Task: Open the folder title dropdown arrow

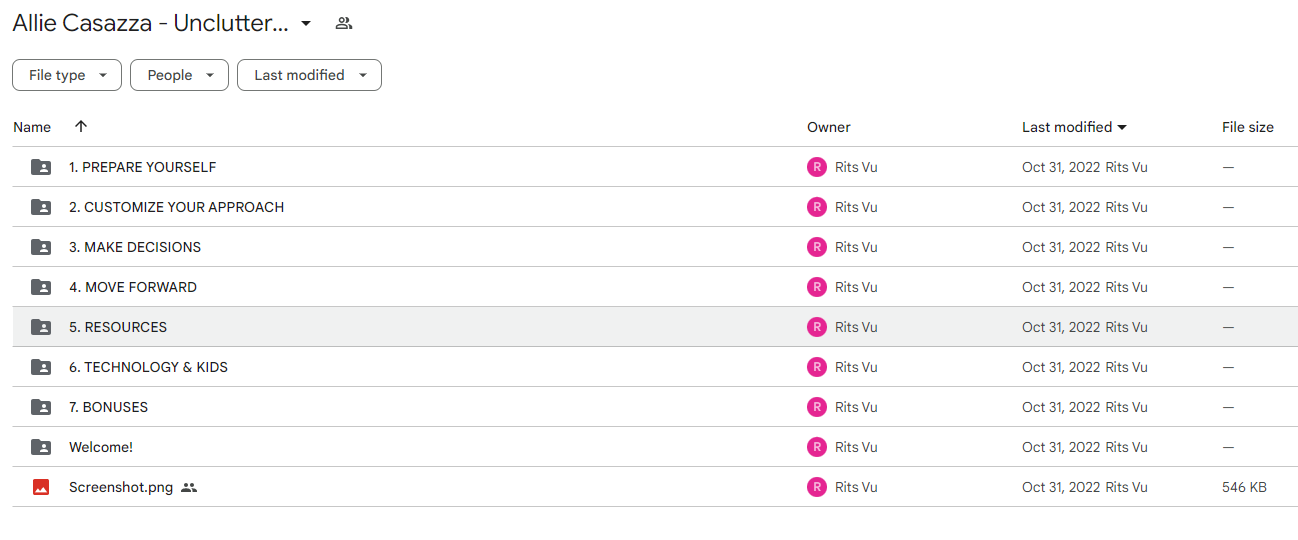Action: click(306, 23)
